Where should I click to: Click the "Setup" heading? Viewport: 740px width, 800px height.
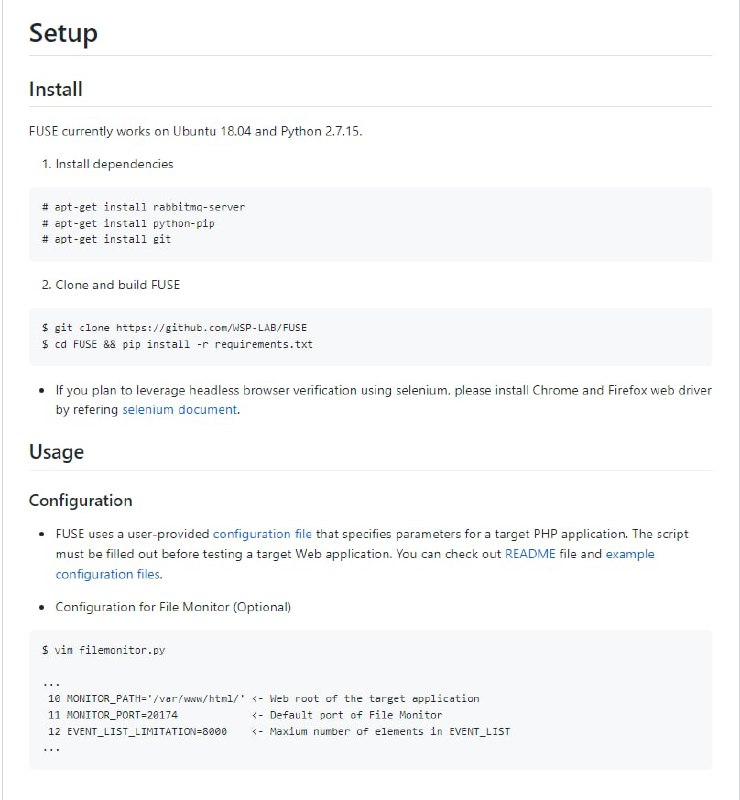pyautogui.click(x=63, y=33)
